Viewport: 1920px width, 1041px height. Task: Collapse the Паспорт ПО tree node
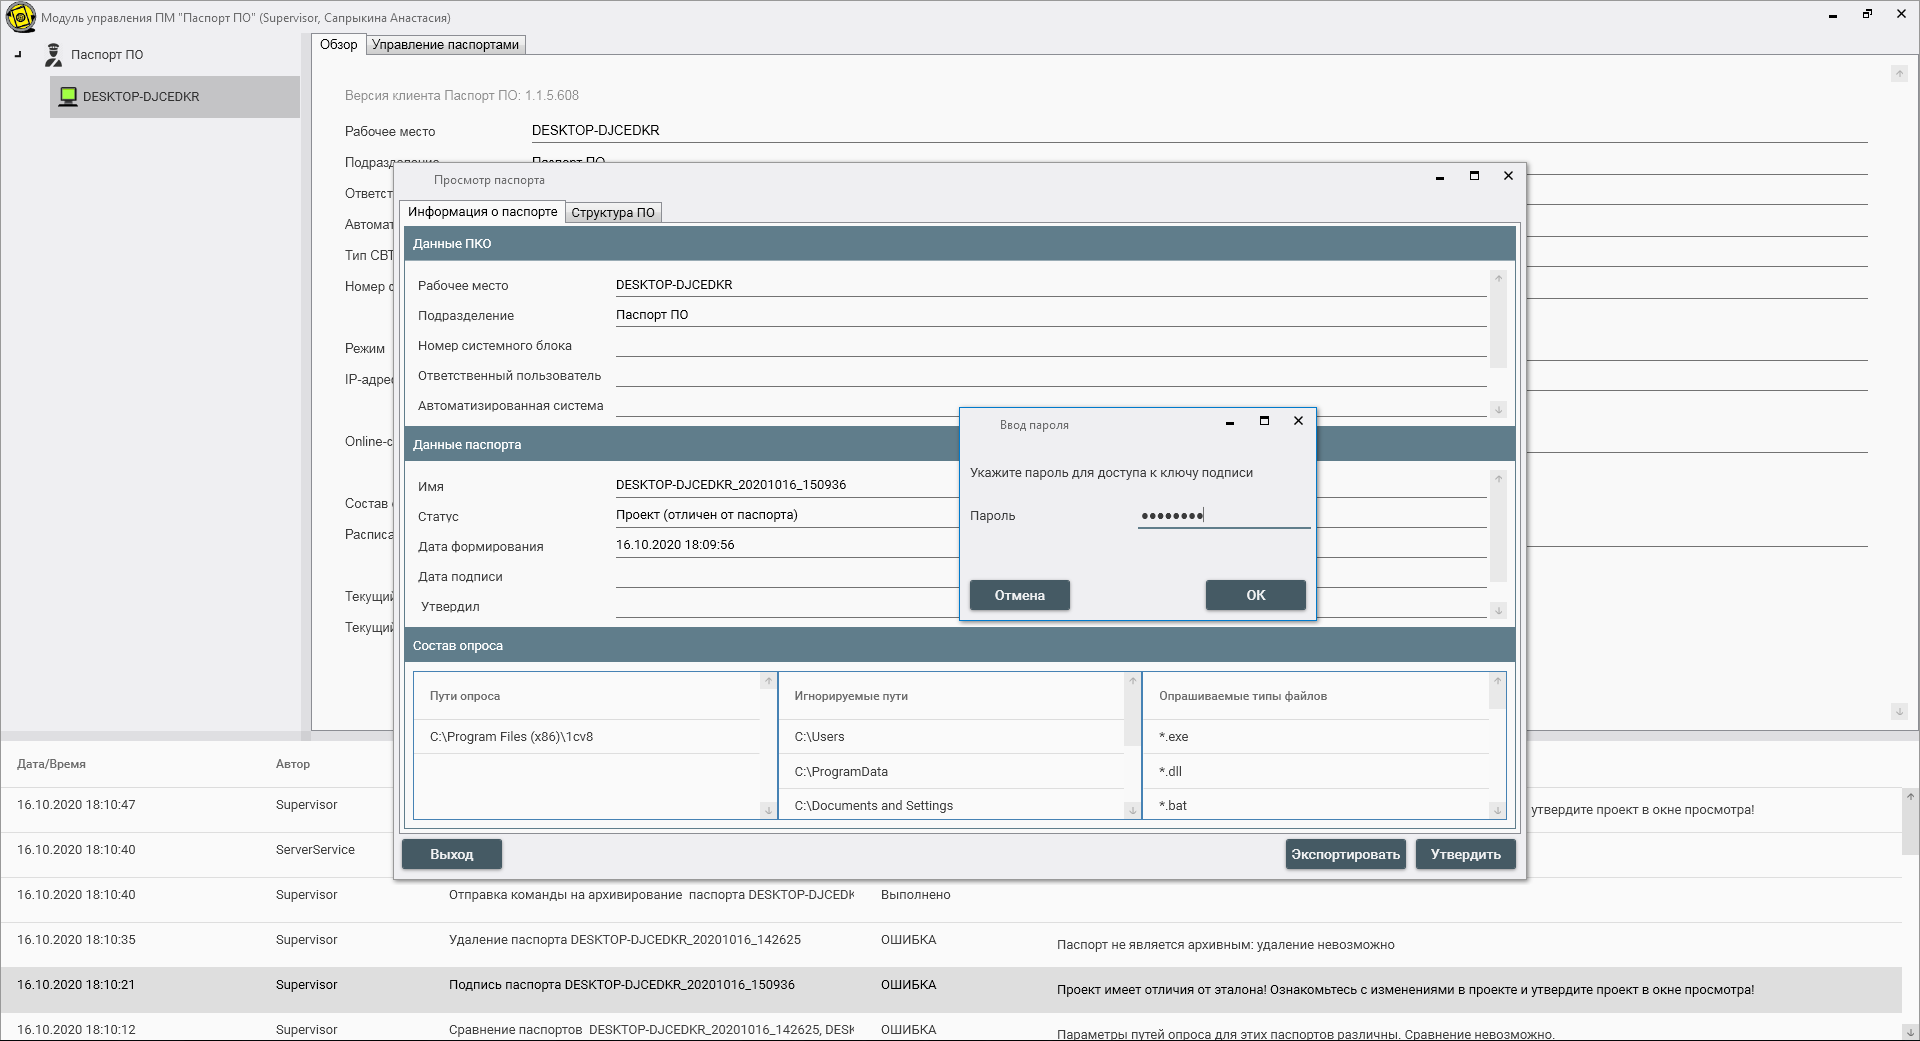18,55
